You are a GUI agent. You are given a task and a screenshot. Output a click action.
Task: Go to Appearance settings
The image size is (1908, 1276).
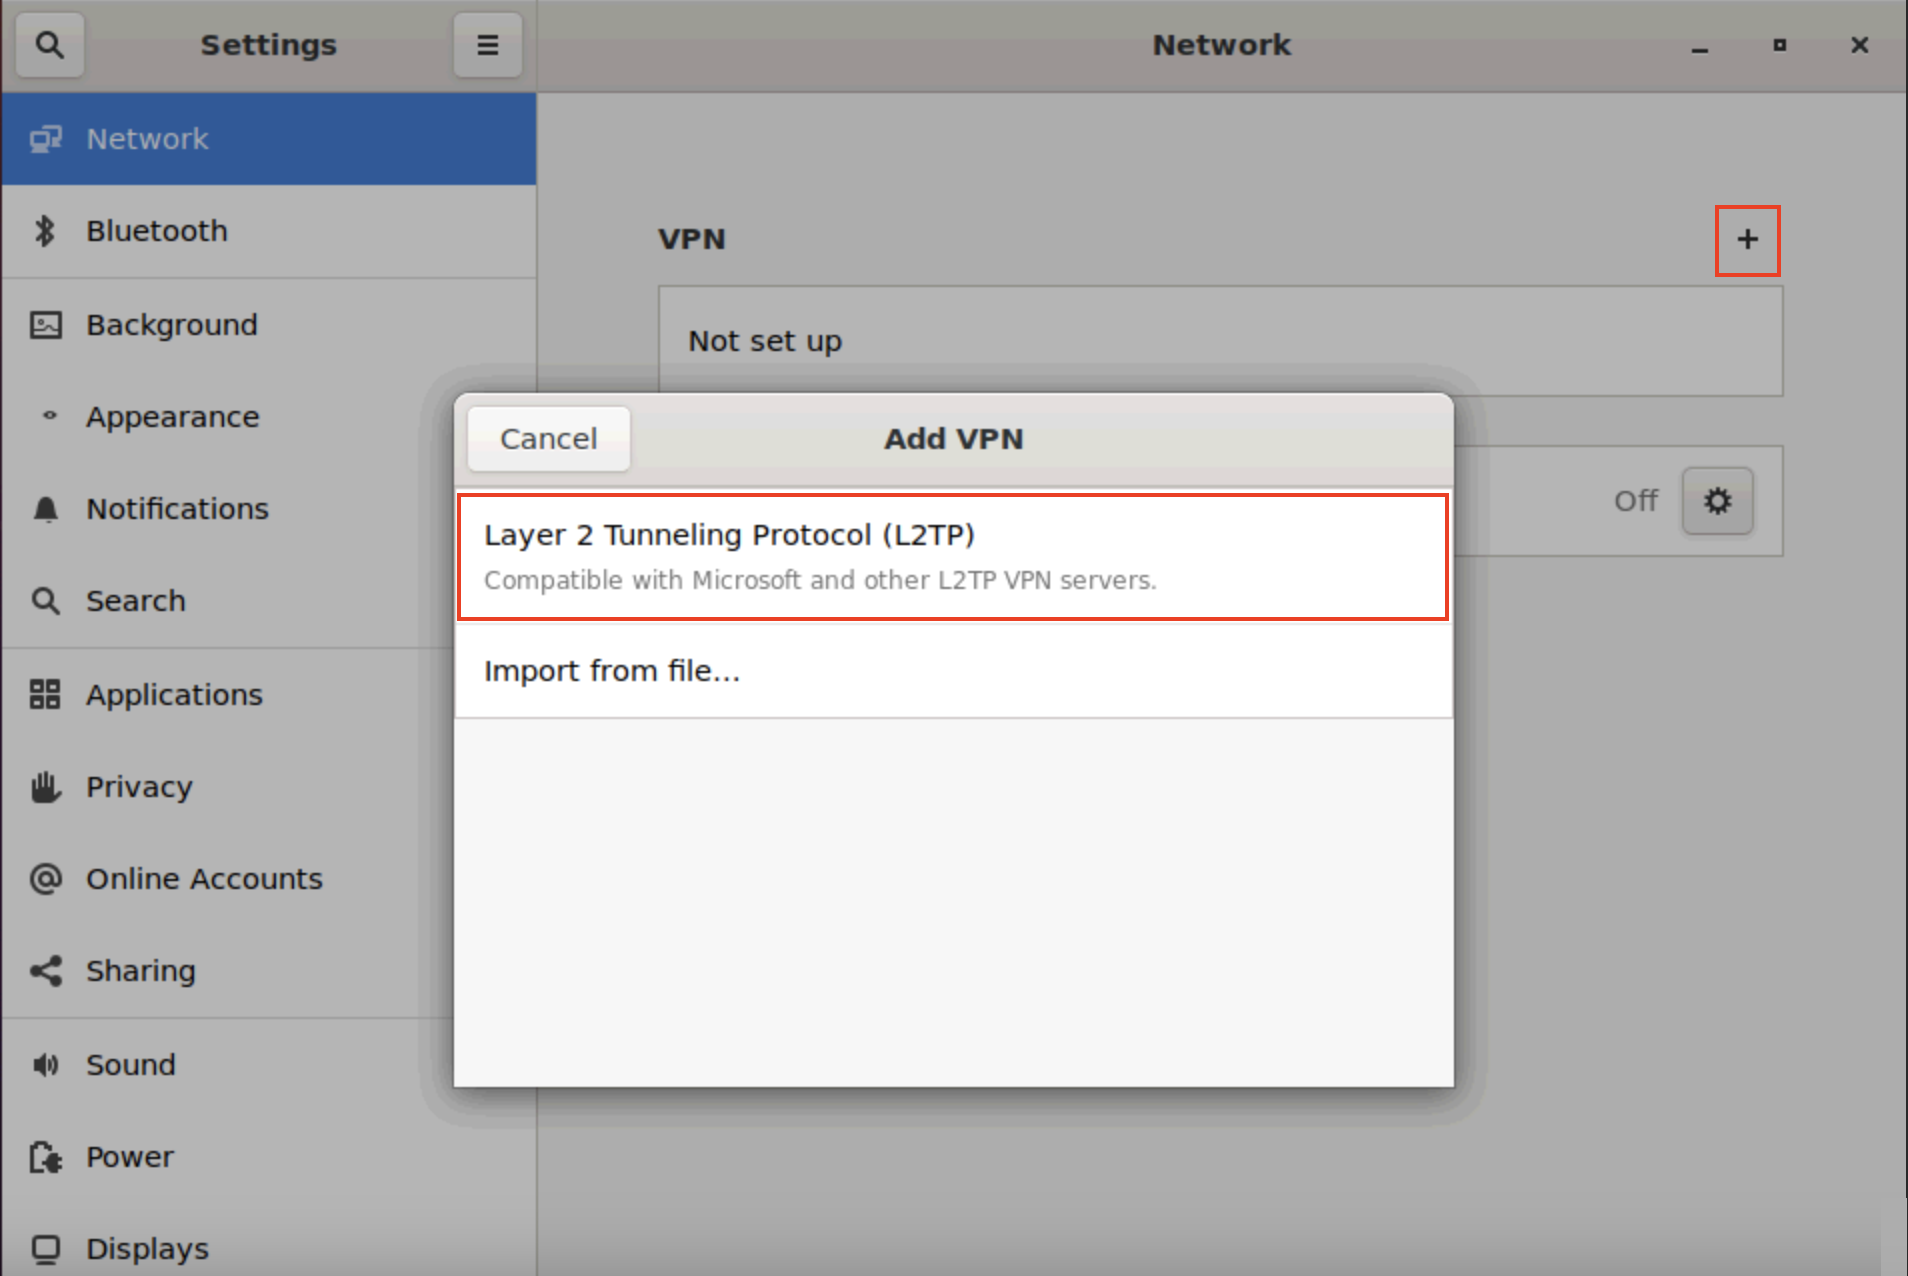pos(269,417)
